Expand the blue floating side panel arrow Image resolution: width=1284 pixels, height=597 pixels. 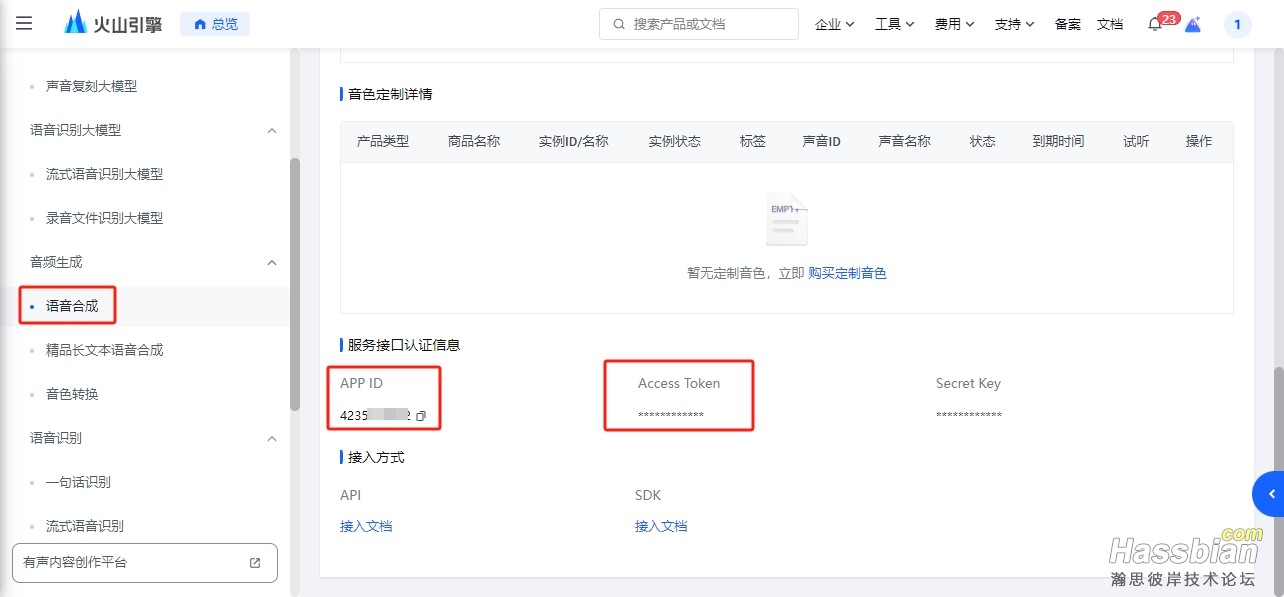[1270, 494]
